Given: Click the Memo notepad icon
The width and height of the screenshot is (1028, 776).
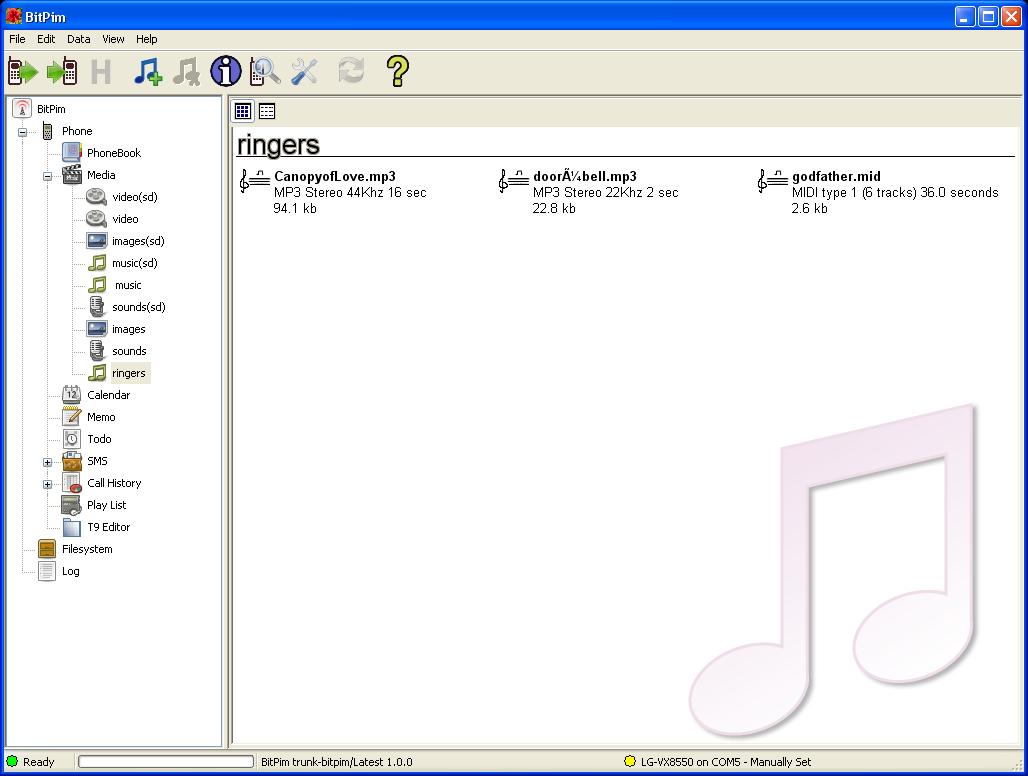Looking at the screenshot, I should [71, 417].
